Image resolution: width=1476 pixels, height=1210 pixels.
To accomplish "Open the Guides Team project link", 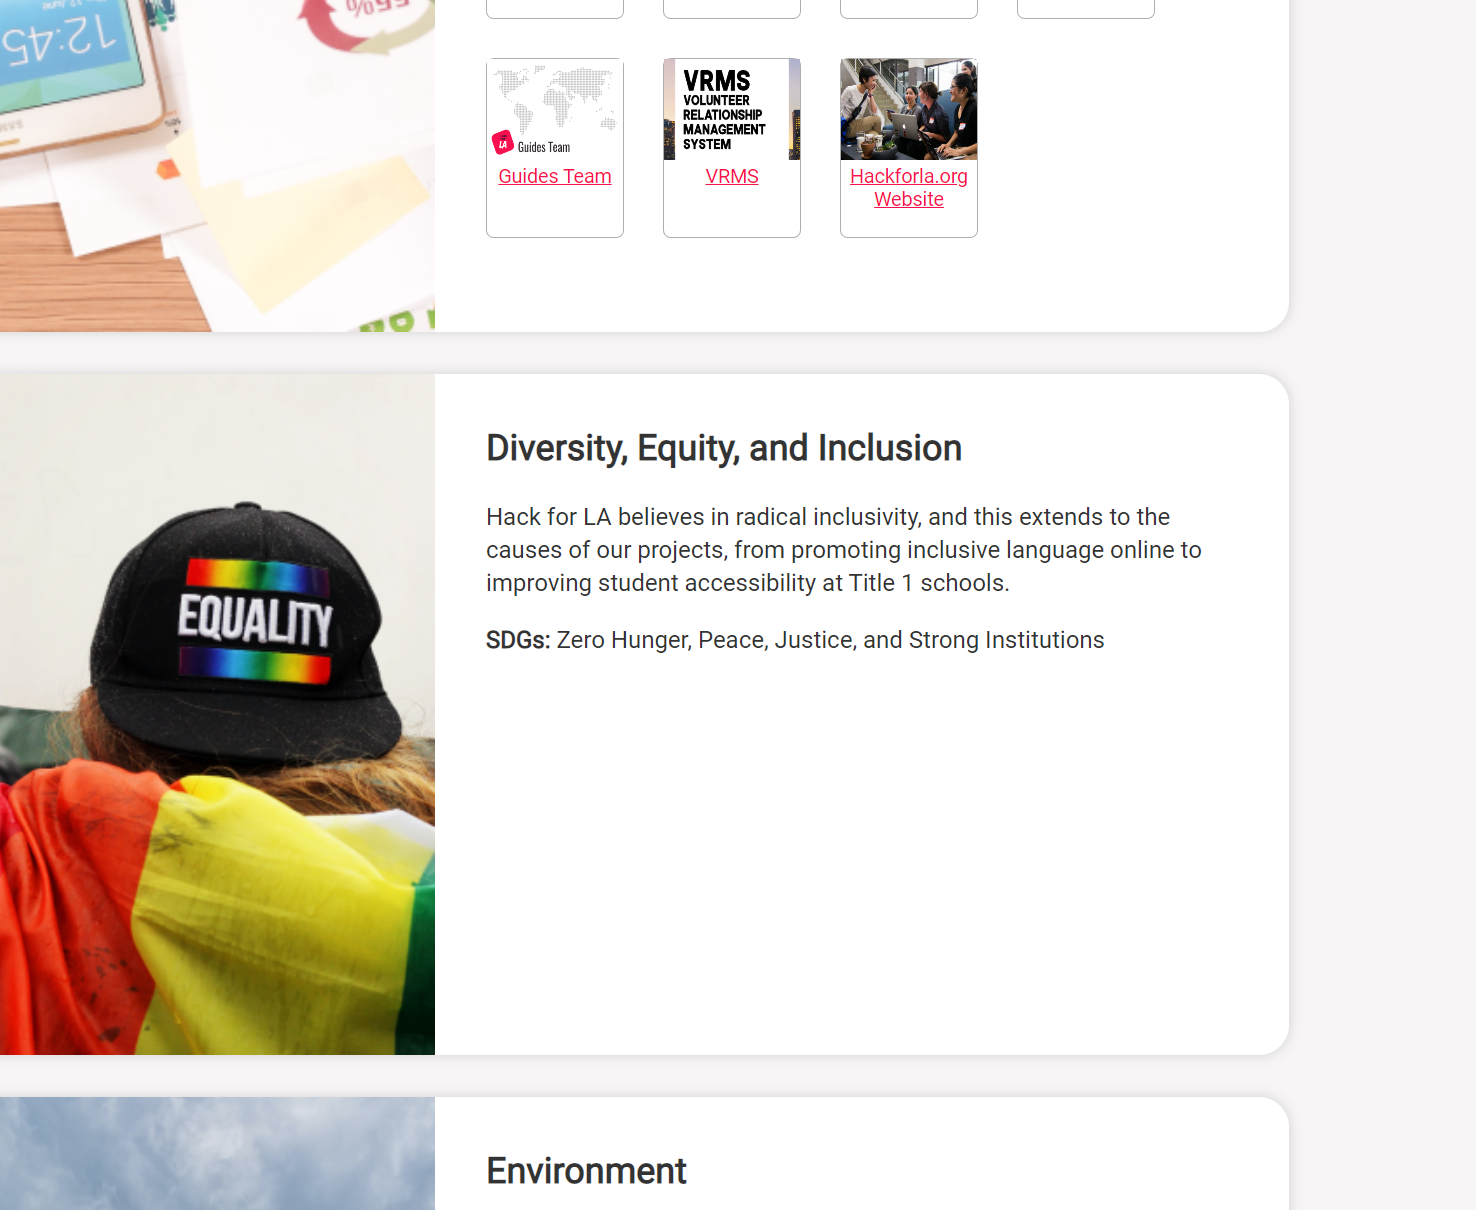I will coord(555,176).
